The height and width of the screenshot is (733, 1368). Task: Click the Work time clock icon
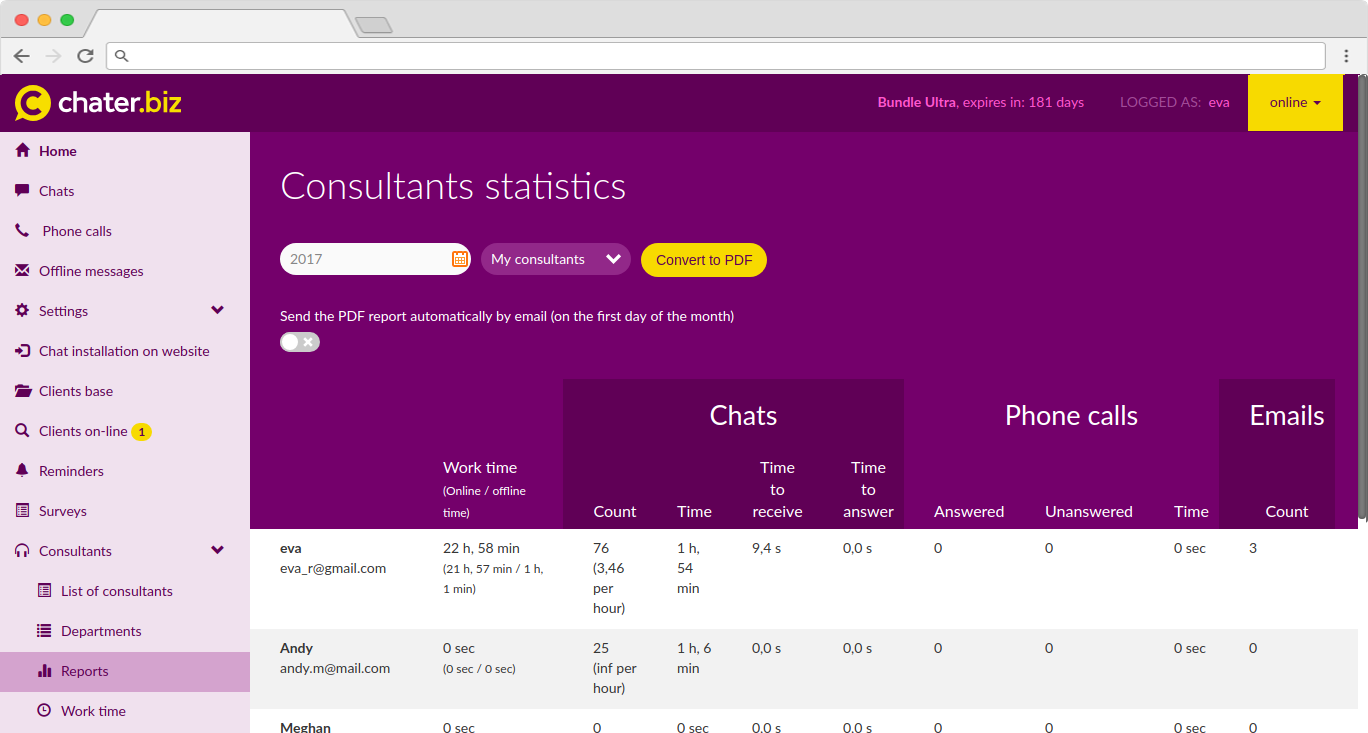coord(44,710)
